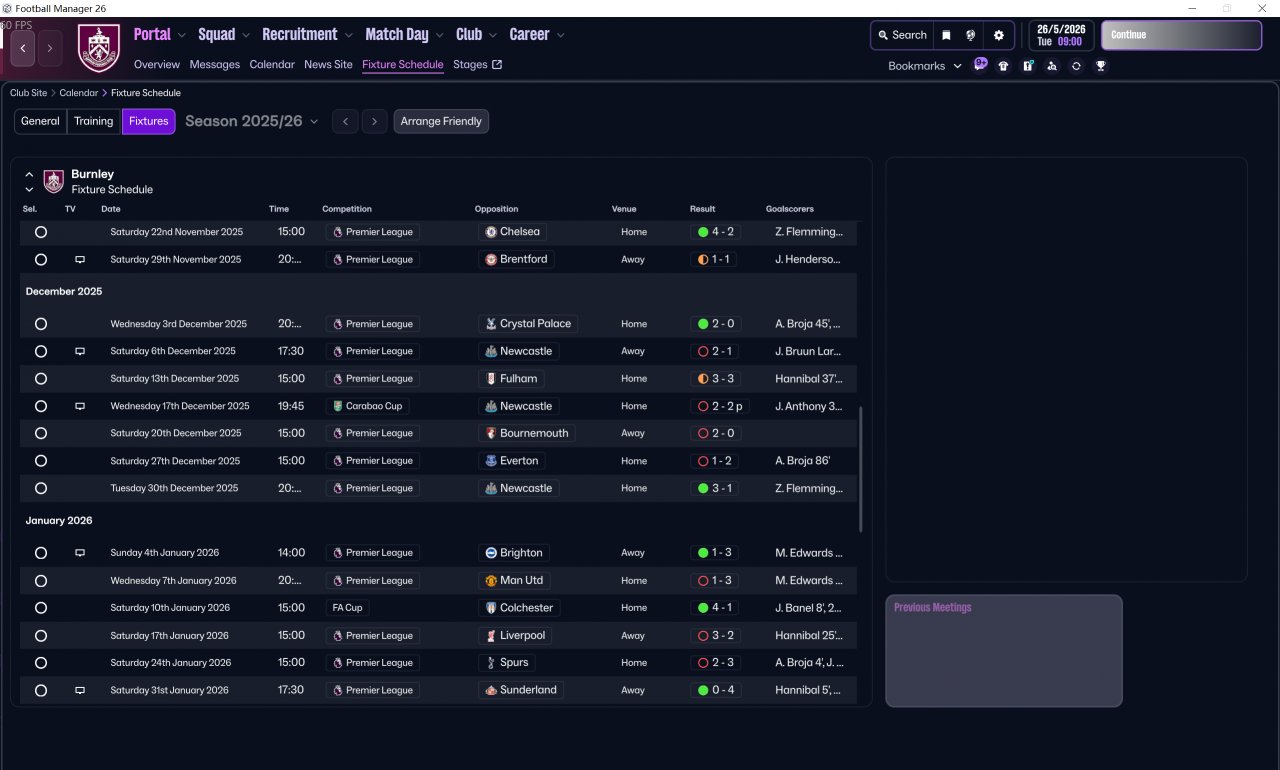Select the Colchester FA Cup fixture radio button
The image size is (1280, 770).
(x=41, y=608)
